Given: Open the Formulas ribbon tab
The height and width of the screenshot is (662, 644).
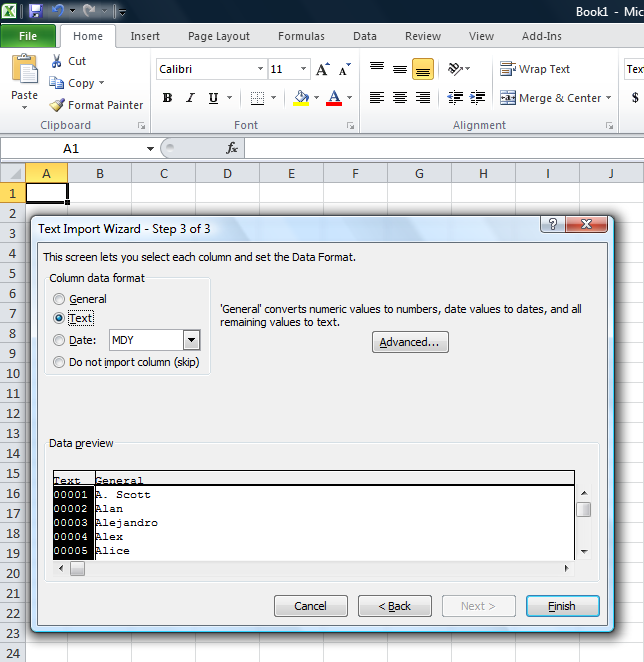Looking at the screenshot, I should (x=301, y=36).
